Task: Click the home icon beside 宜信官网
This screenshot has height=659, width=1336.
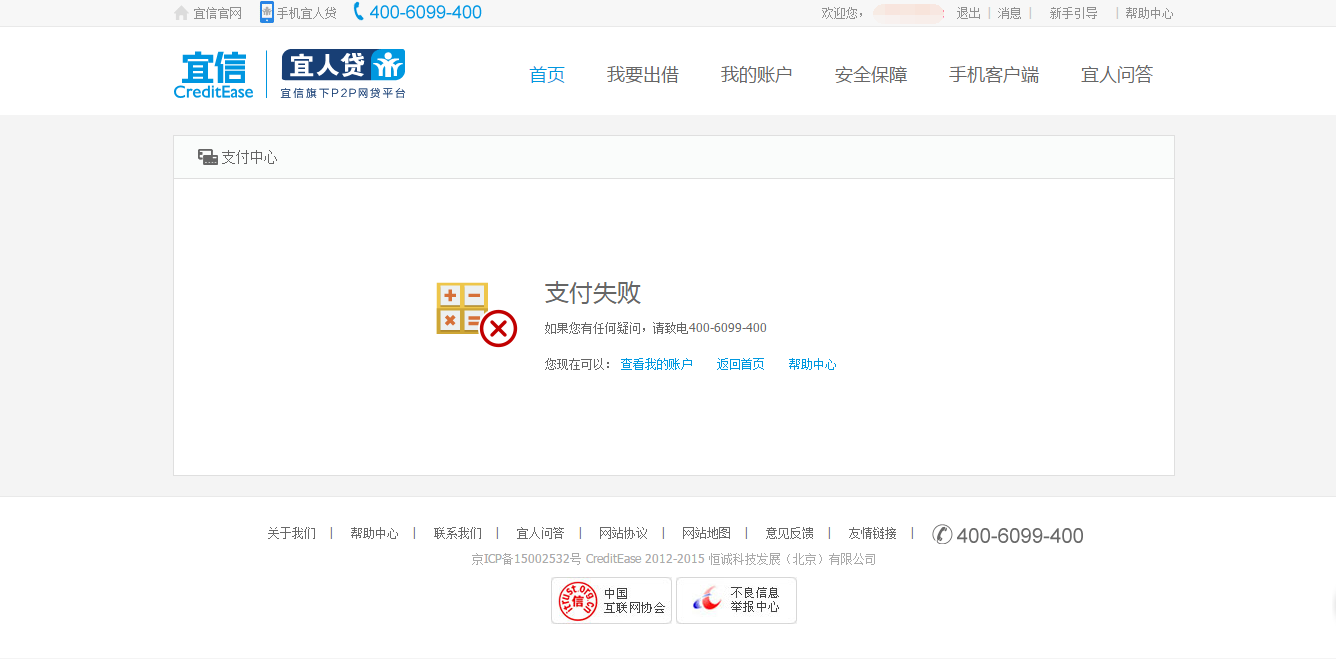Action: [181, 13]
